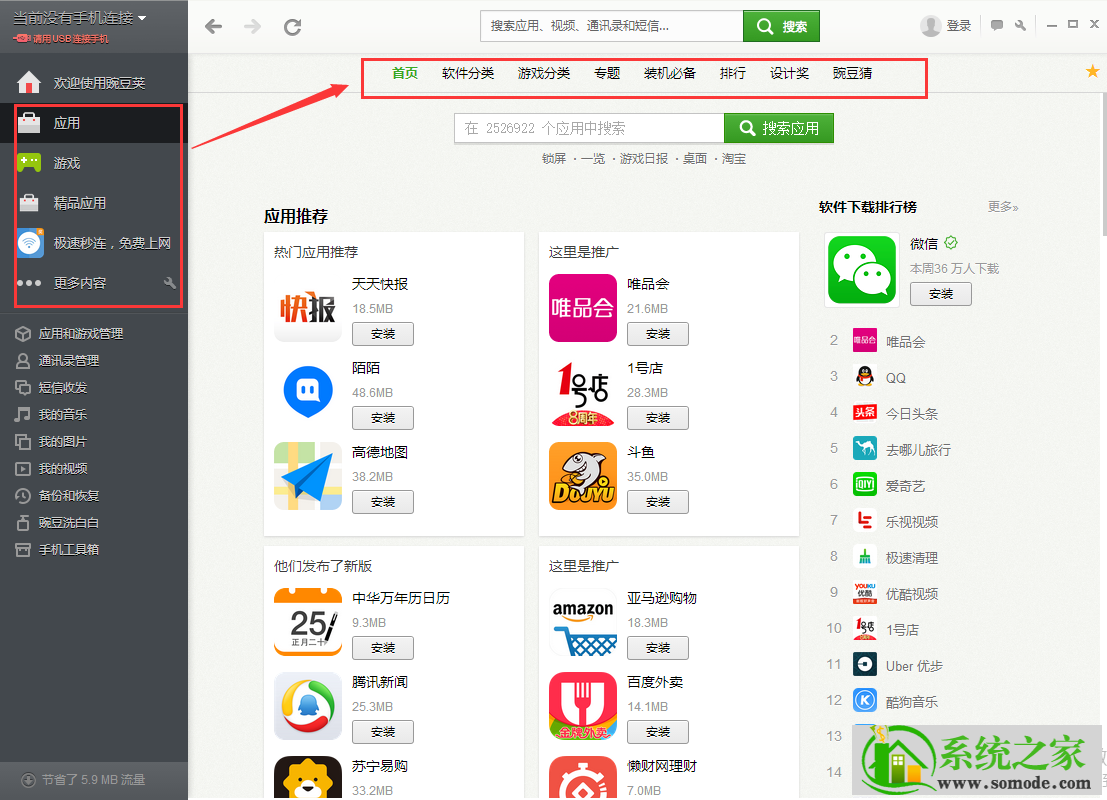Install 1号店 with its 安装 button

(x=657, y=418)
